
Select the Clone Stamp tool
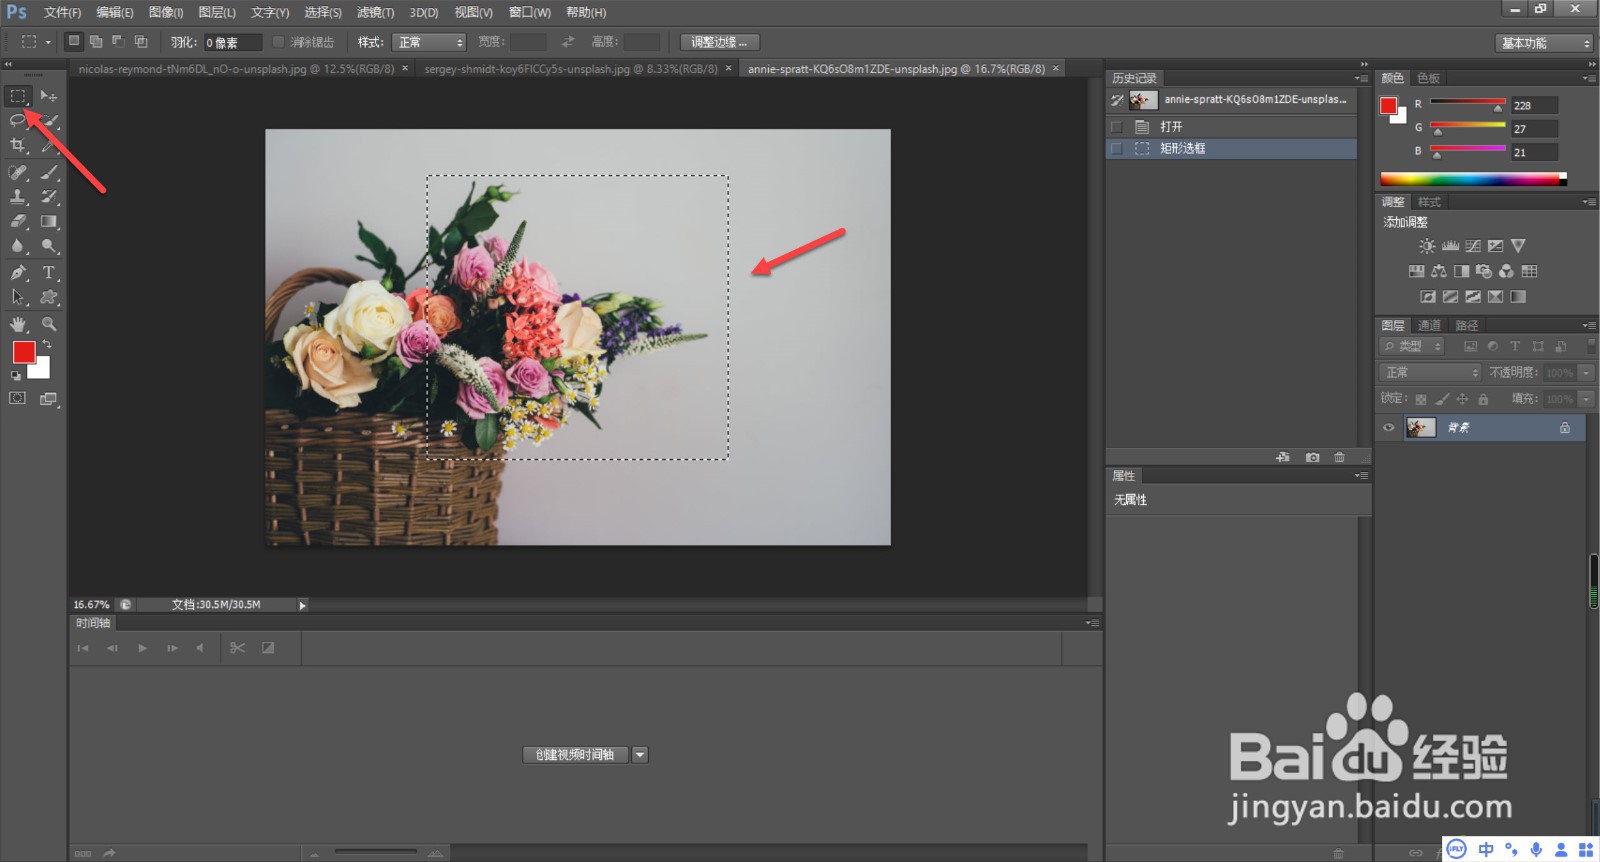click(x=18, y=197)
